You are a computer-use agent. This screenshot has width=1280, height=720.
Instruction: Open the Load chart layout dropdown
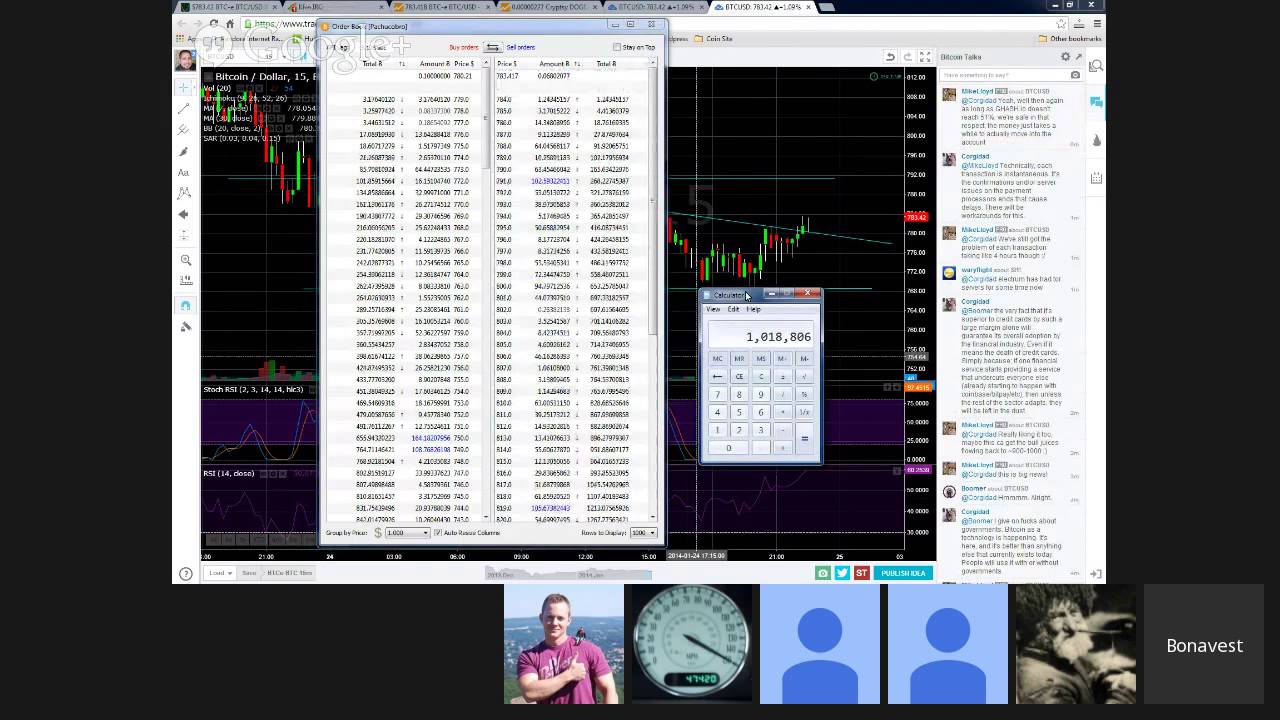(x=220, y=573)
